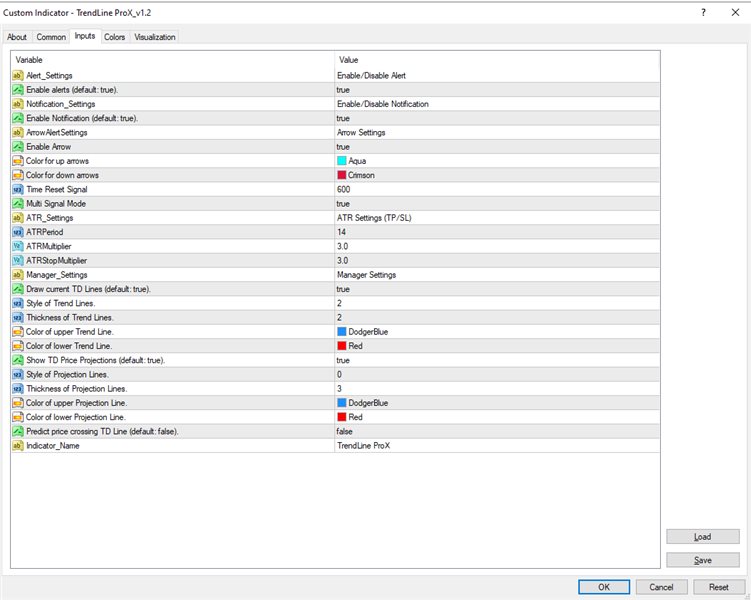Click the color icon beside Color of lower Trend Line

[18, 346]
